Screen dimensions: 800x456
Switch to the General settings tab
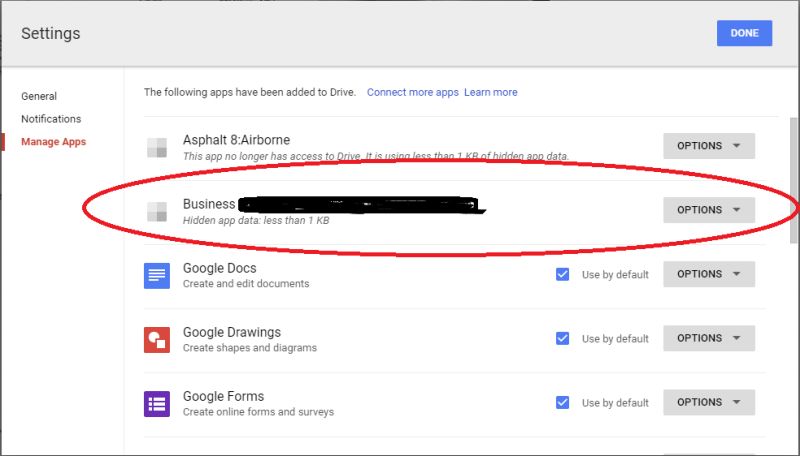[x=39, y=96]
